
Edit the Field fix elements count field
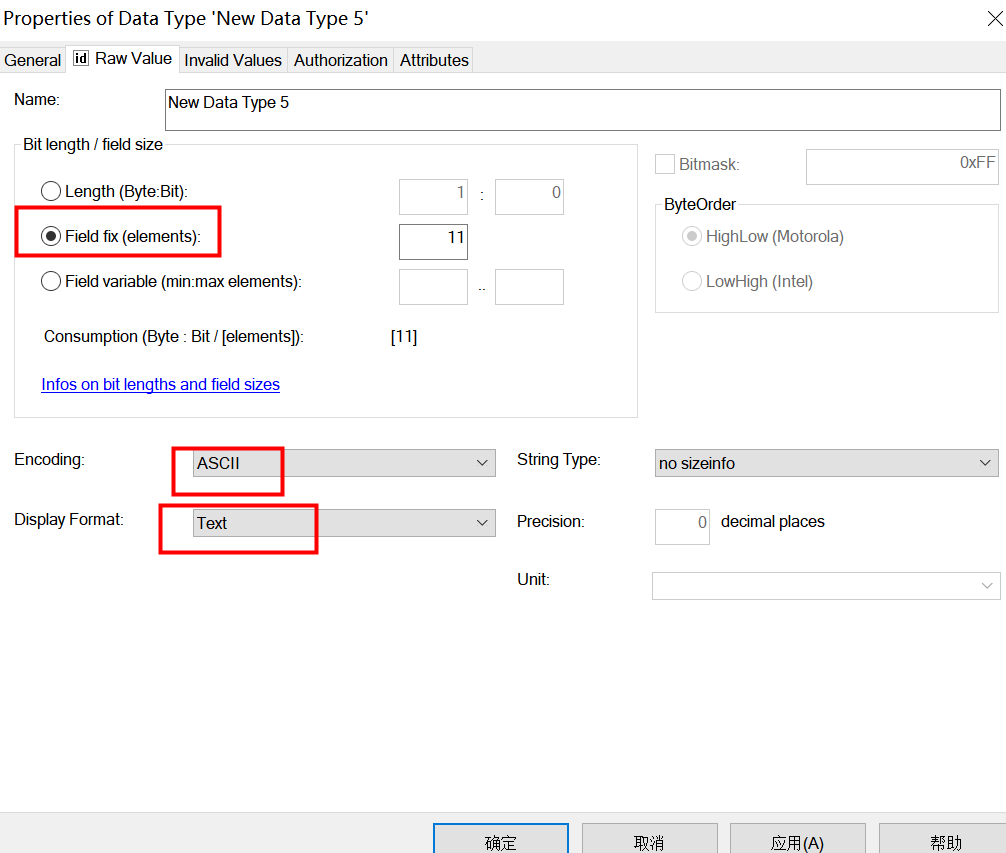pos(433,242)
